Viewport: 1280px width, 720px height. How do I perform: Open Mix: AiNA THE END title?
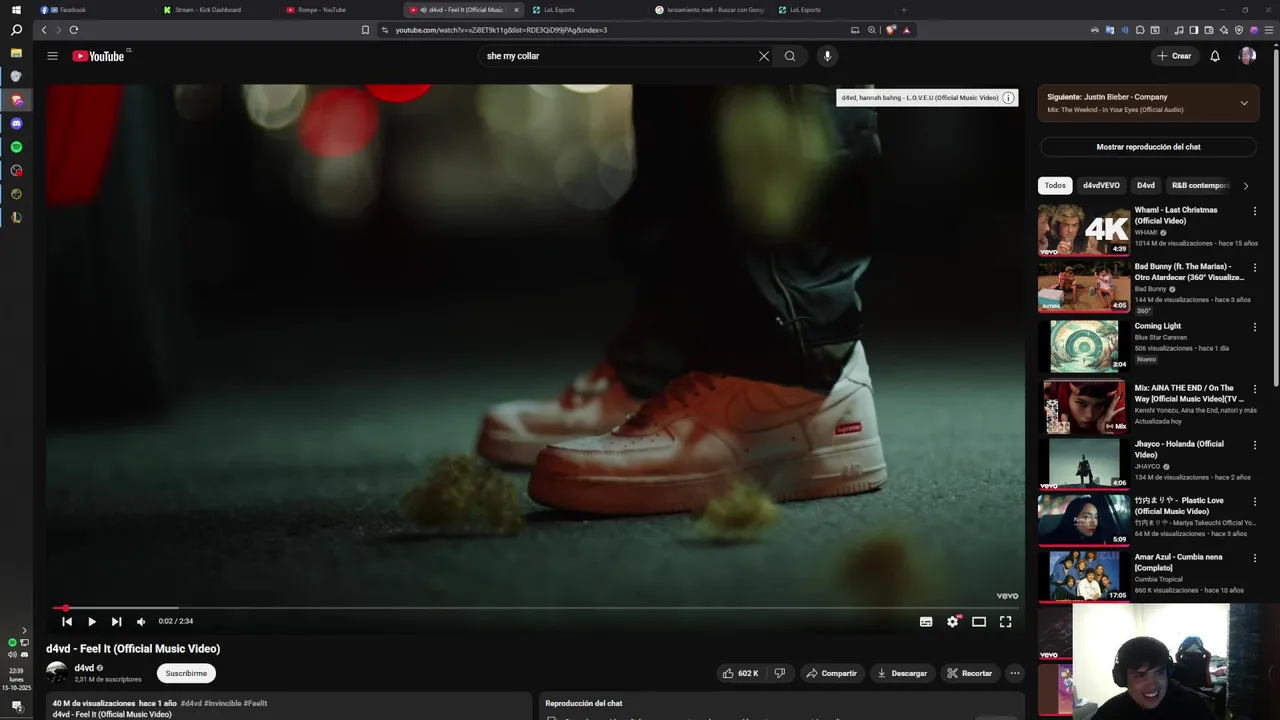[x=1189, y=393]
